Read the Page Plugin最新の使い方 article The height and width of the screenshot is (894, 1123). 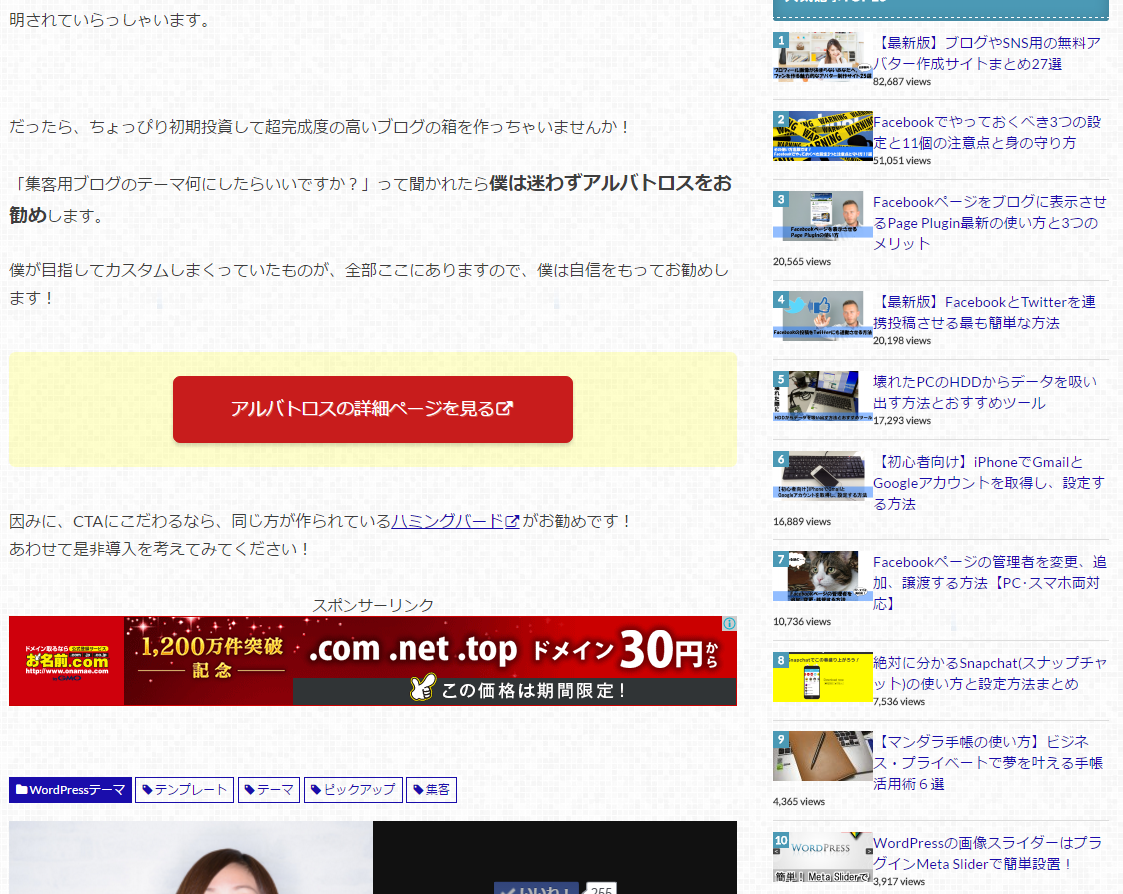tap(990, 223)
